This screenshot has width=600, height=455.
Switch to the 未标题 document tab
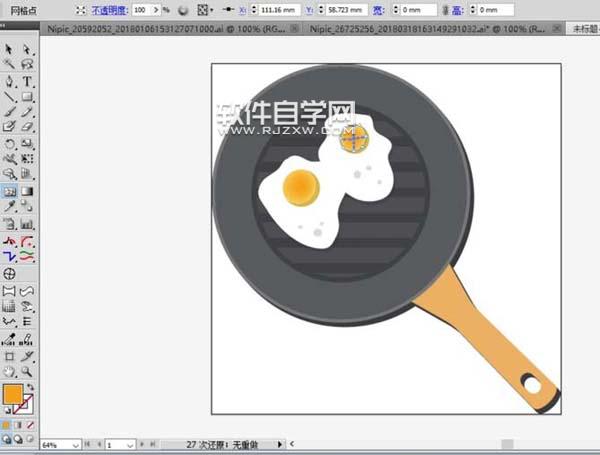pos(584,29)
